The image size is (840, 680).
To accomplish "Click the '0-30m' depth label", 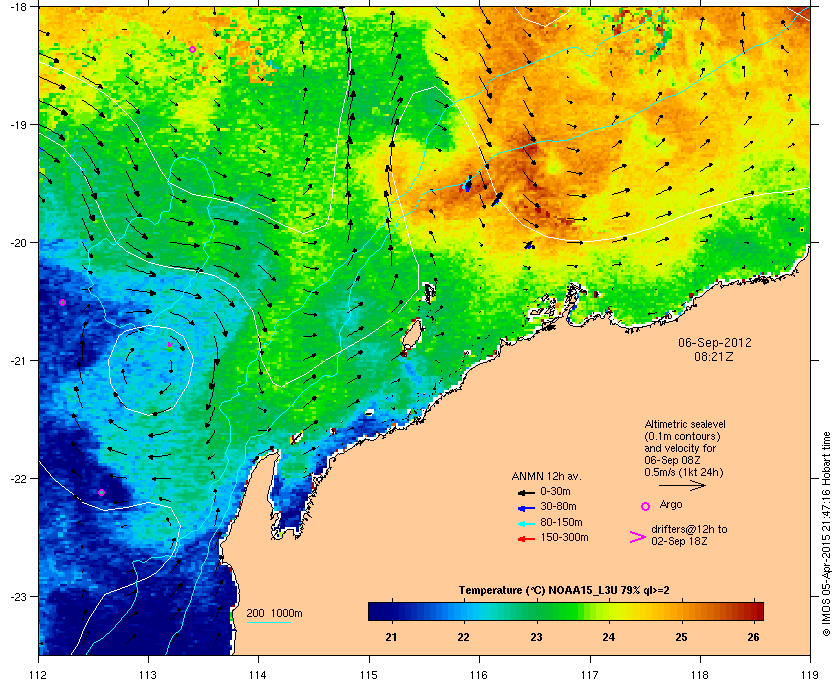I will [x=556, y=491].
